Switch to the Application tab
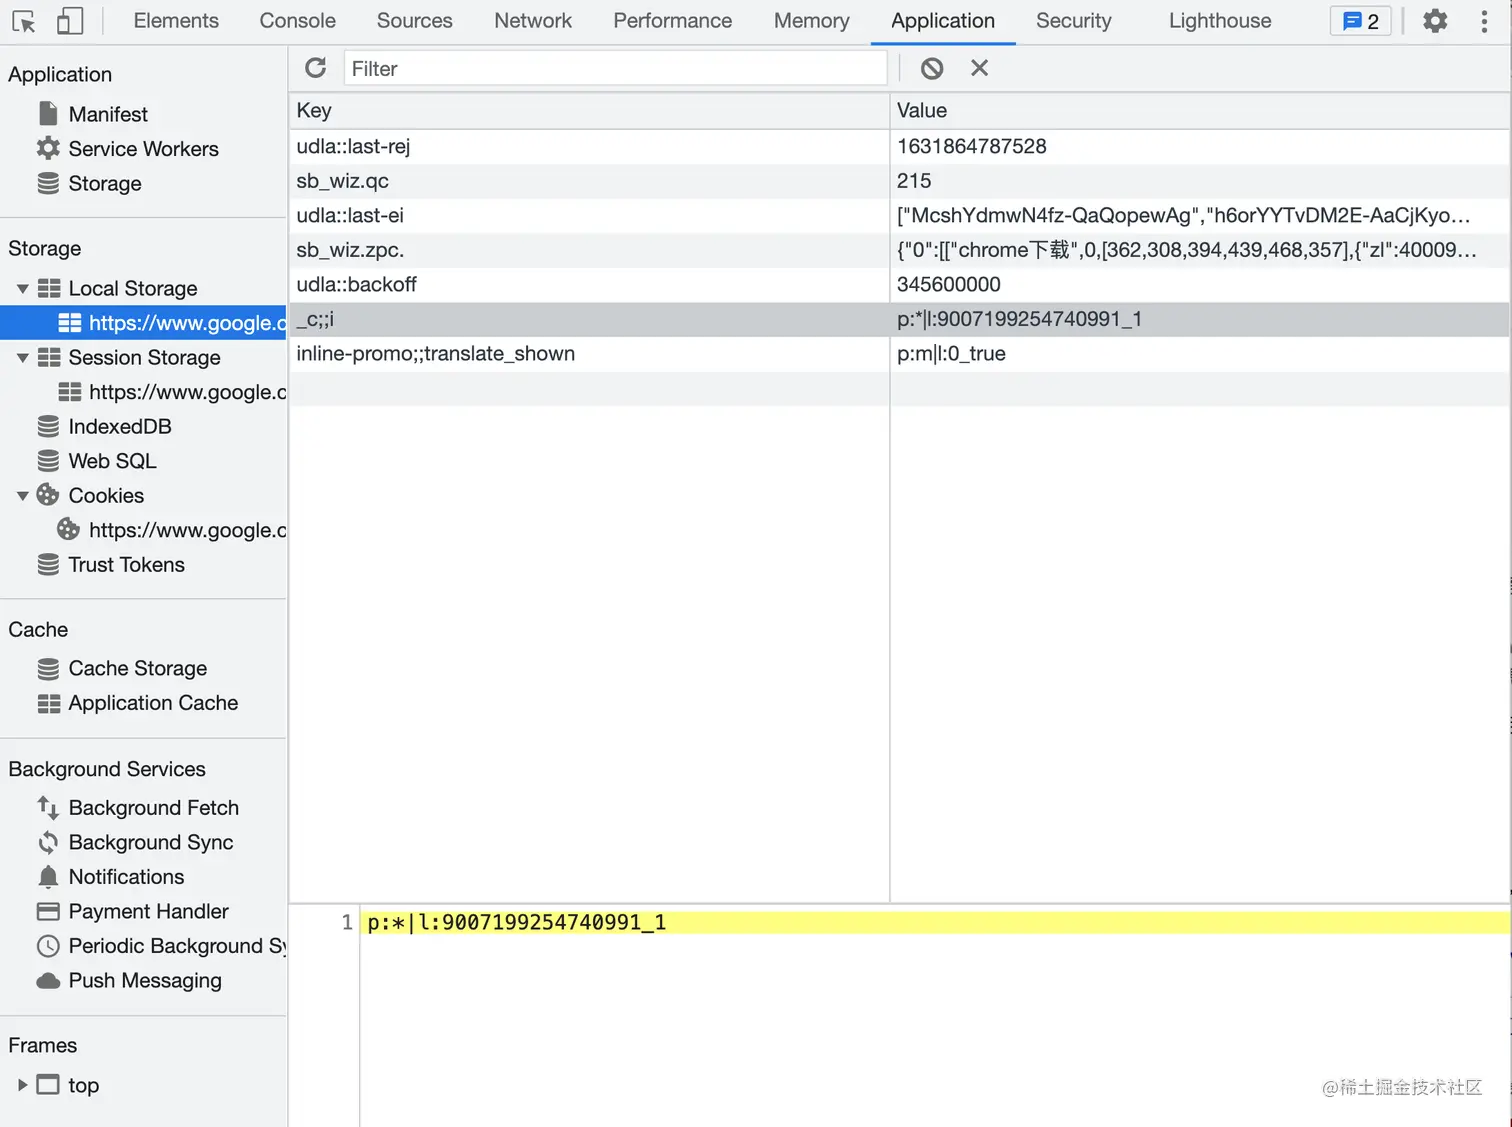The image size is (1512, 1127). pos(943,21)
